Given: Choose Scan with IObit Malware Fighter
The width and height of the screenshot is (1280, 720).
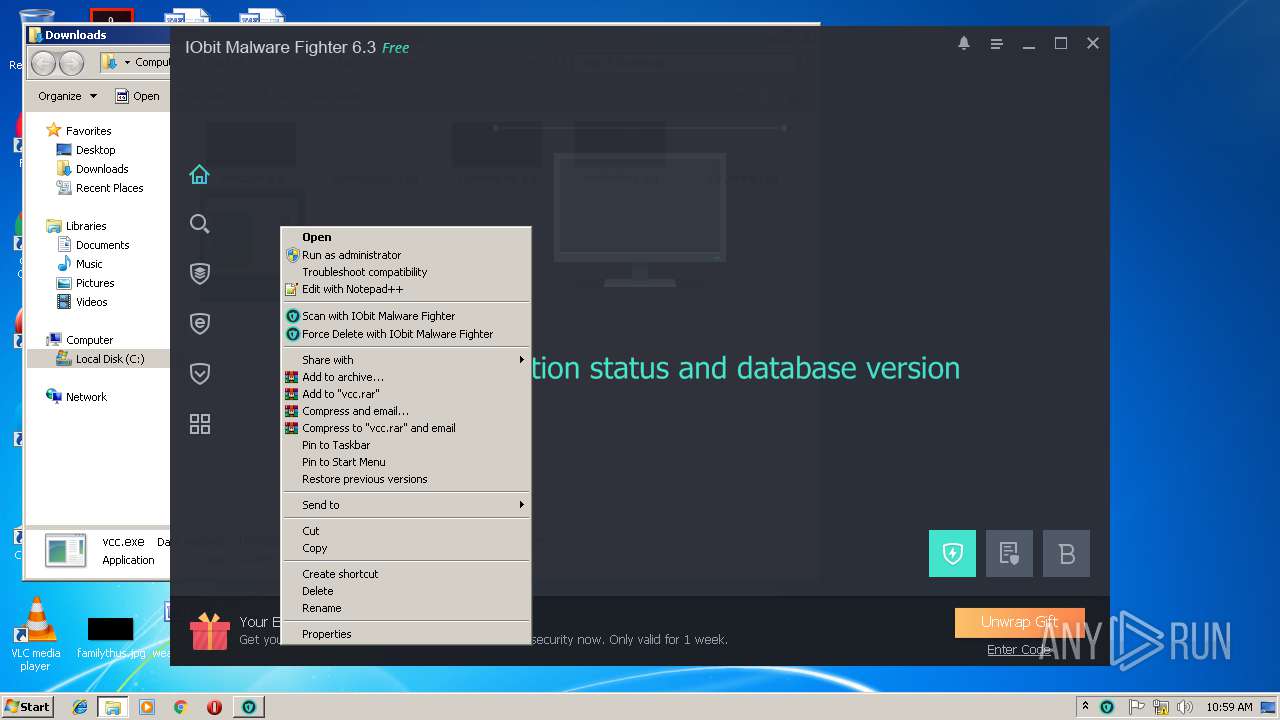Looking at the screenshot, I should coord(406,316).
